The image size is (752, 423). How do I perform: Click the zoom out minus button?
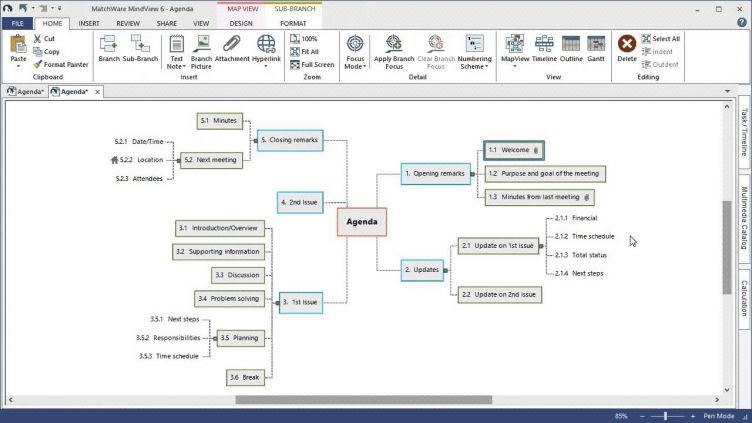[642, 416]
